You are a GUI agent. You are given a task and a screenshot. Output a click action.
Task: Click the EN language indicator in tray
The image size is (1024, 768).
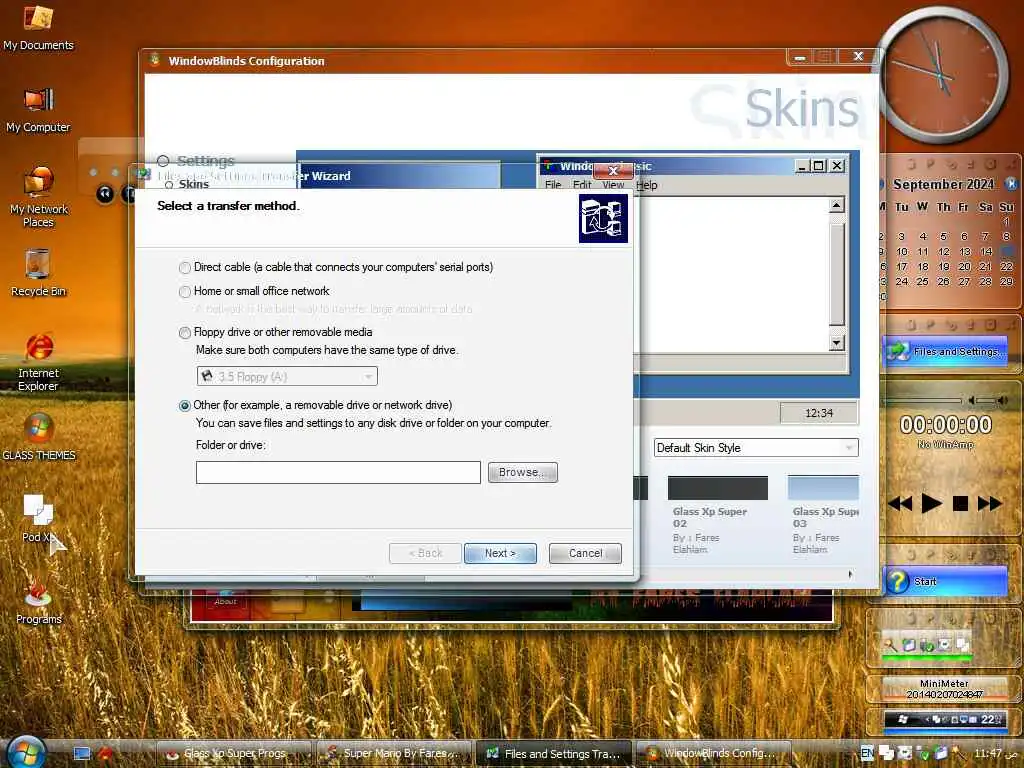pyautogui.click(x=867, y=753)
